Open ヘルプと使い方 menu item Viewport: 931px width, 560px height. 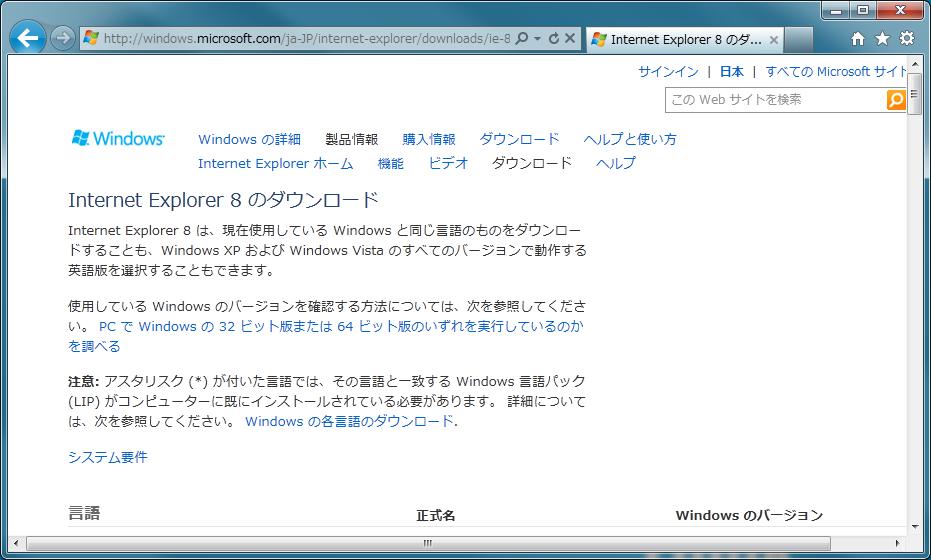pos(630,140)
